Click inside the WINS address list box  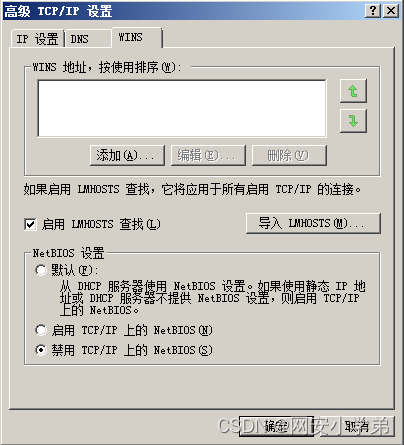(x=182, y=108)
